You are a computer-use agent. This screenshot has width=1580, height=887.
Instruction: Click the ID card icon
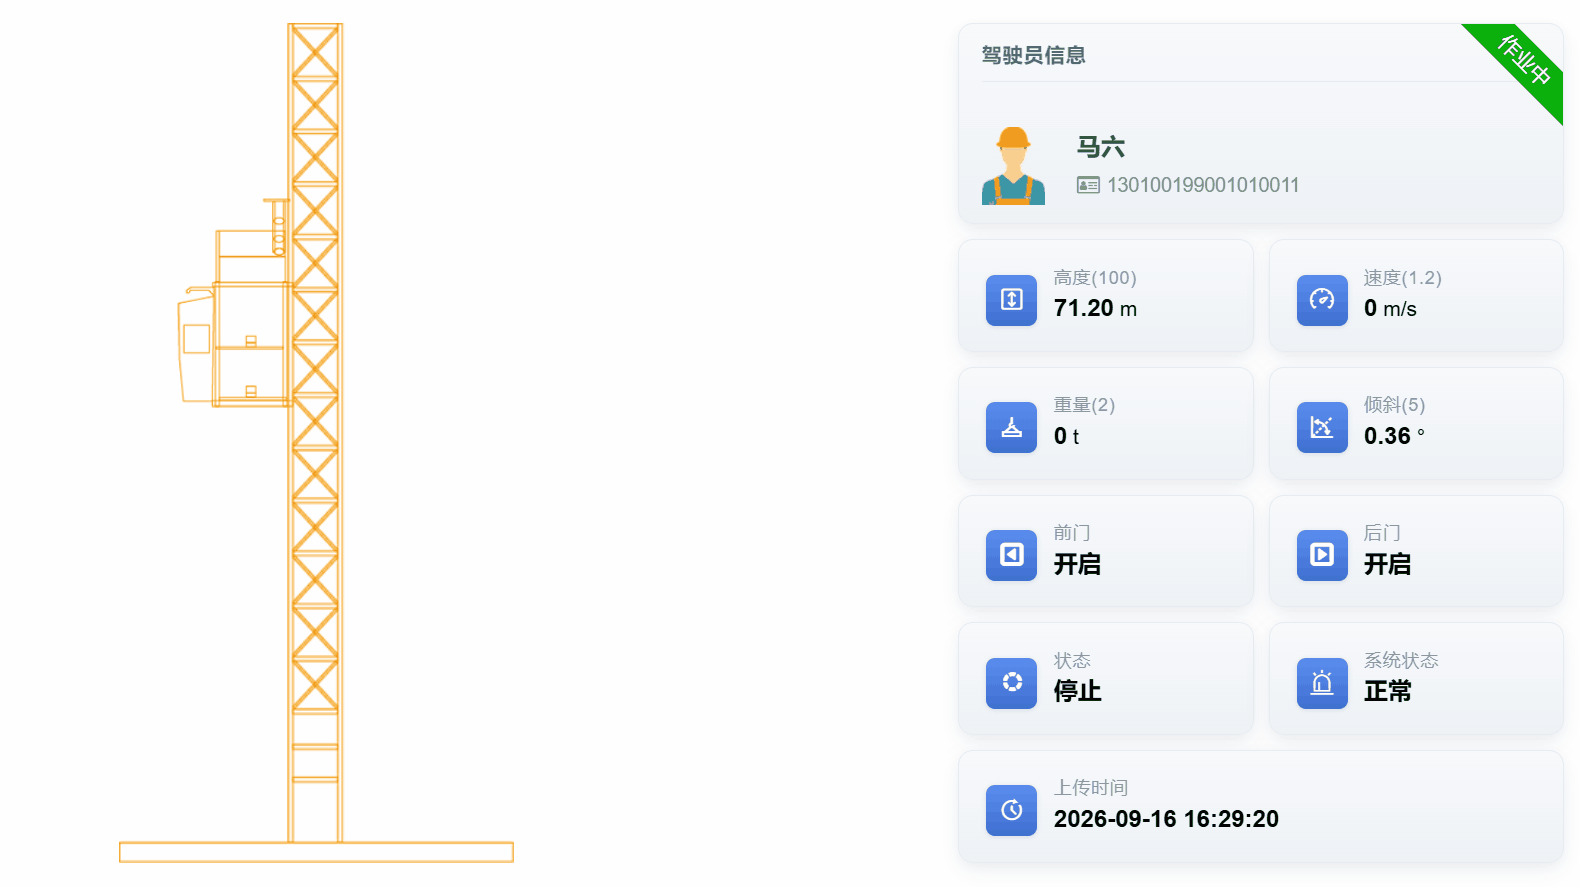pos(1088,185)
